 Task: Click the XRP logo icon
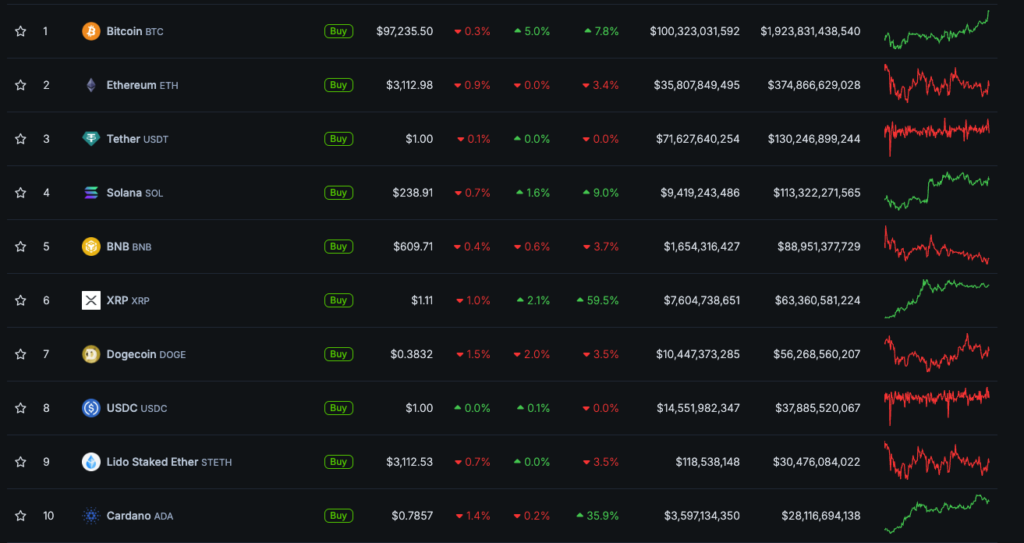(x=91, y=300)
